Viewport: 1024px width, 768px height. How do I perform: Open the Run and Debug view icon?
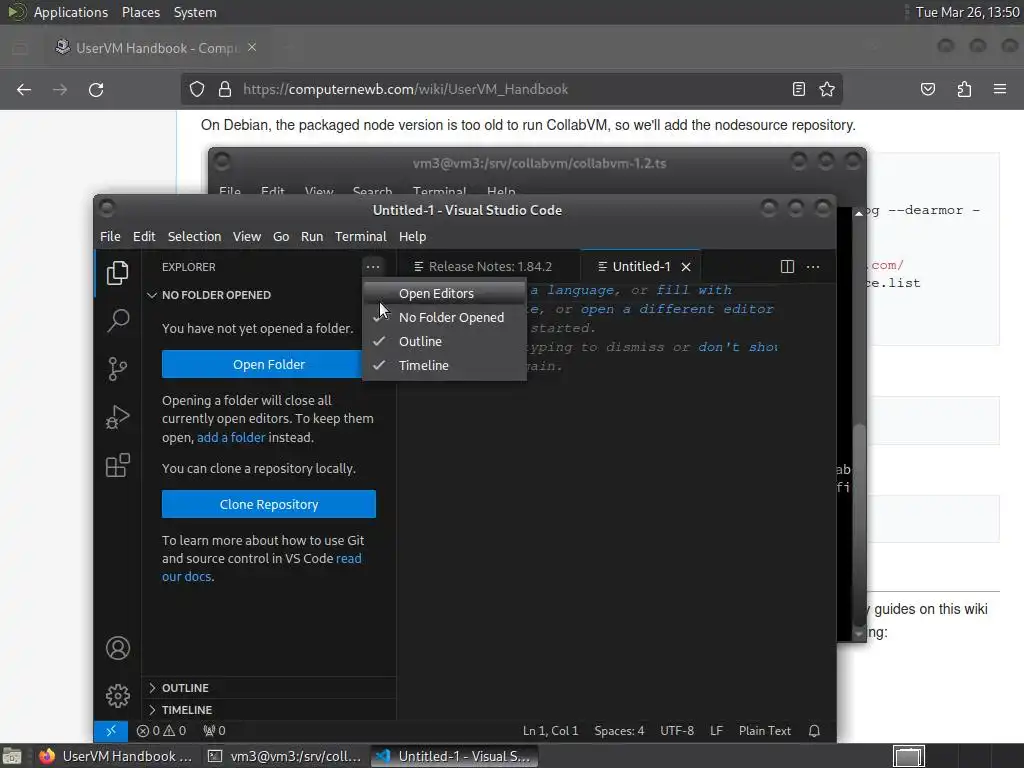(118, 417)
